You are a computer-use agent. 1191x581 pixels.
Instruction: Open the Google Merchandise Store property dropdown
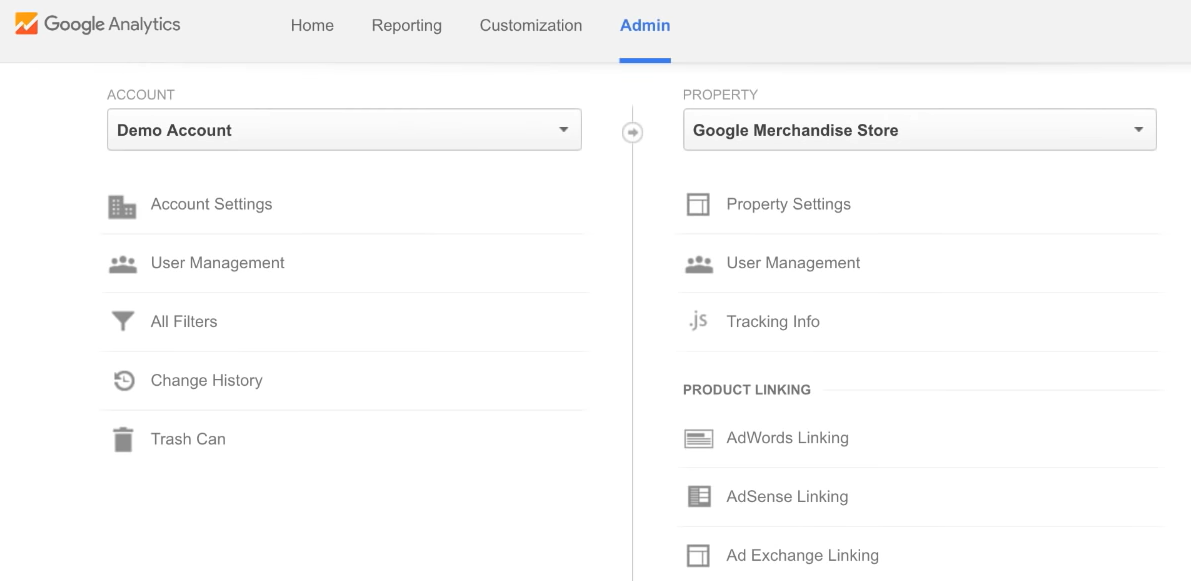[x=920, y=130]
